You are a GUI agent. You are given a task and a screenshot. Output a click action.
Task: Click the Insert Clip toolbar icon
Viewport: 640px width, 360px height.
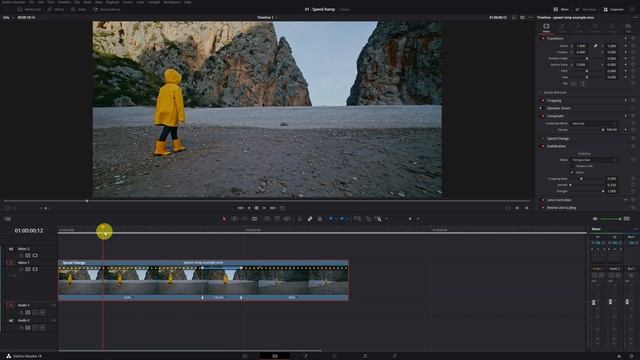(x=267, y=219)
